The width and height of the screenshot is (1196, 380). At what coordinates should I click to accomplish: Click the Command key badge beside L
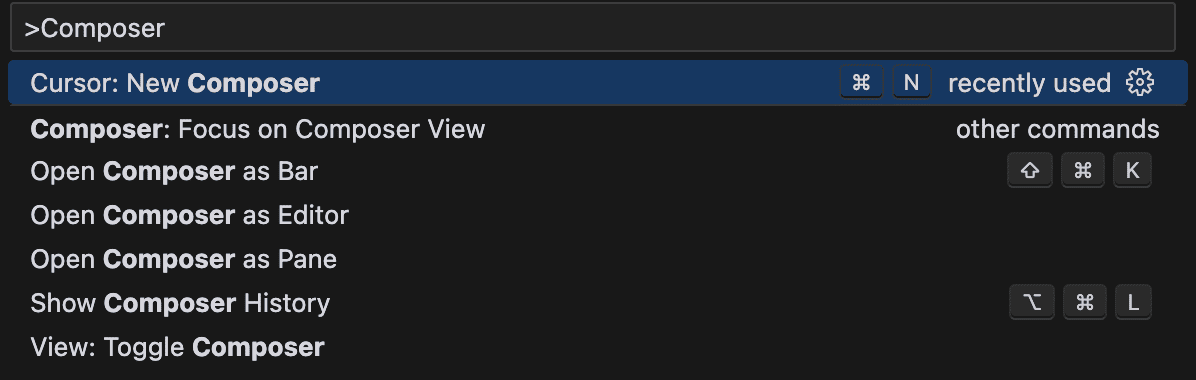1085,302
